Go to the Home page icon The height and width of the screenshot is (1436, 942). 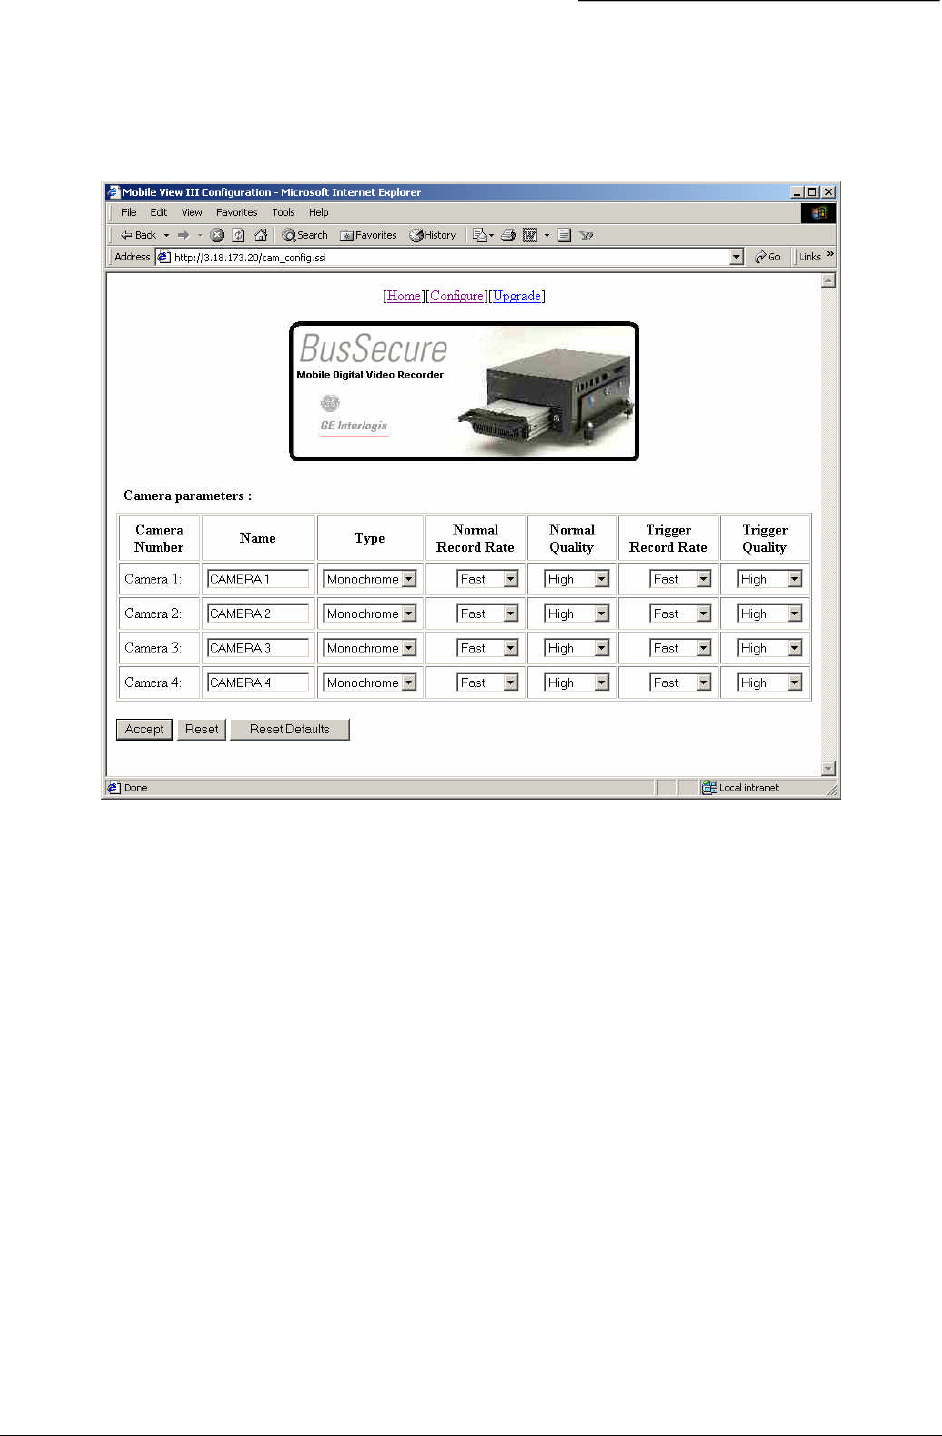tap(260, 235)
